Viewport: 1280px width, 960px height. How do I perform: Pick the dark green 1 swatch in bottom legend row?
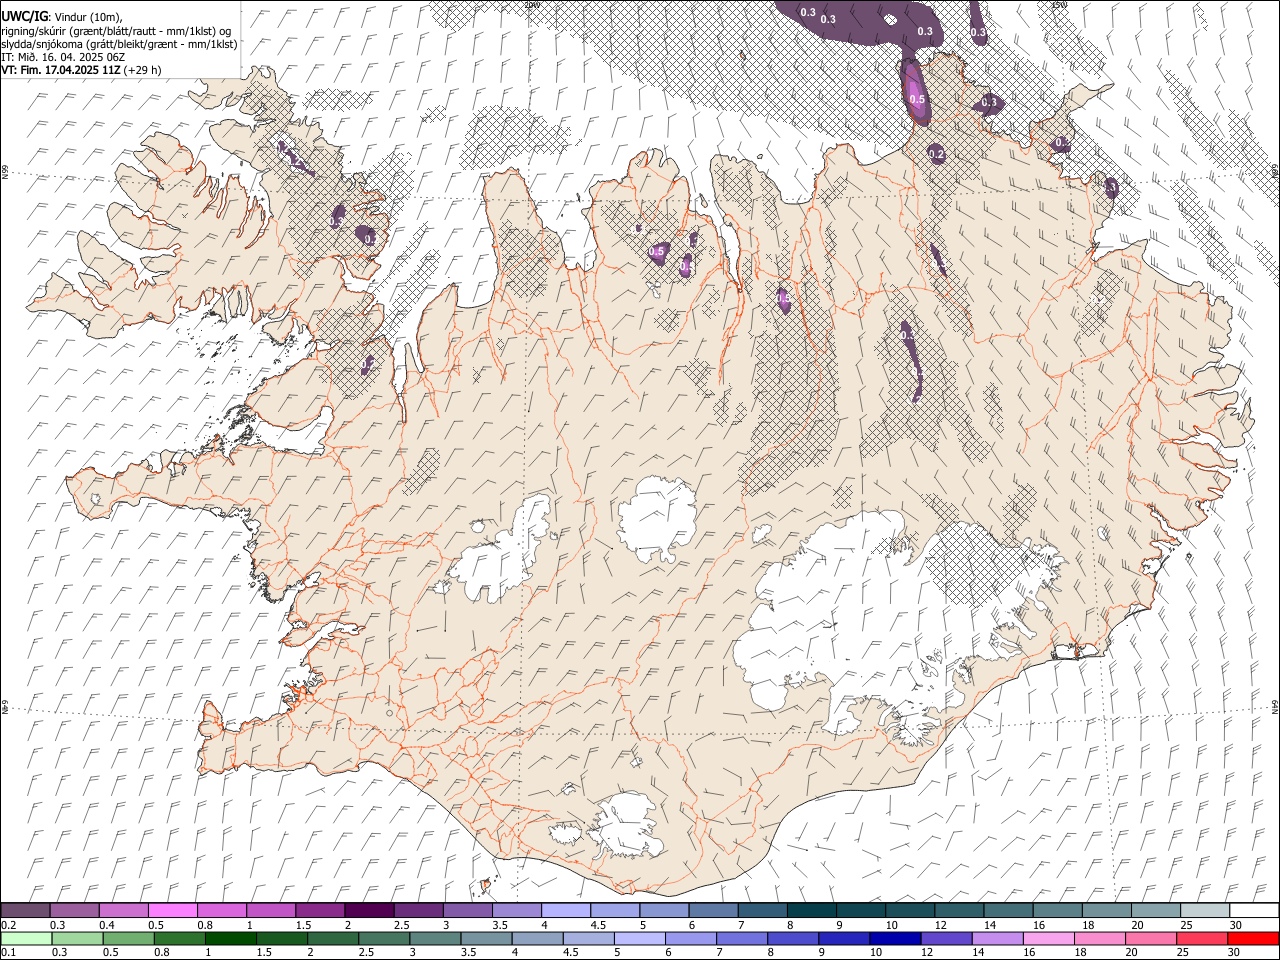pyautogui.click(x=230, y=939)
